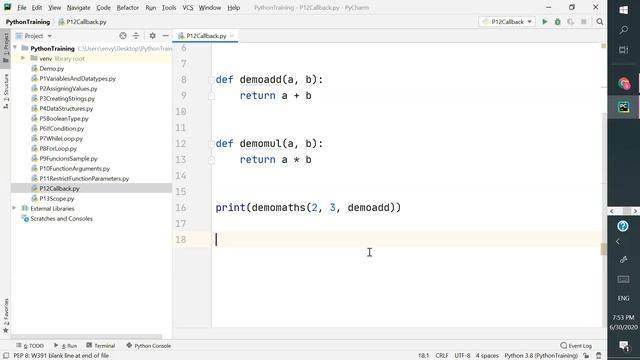Open the Run tool window

(65, 346)
